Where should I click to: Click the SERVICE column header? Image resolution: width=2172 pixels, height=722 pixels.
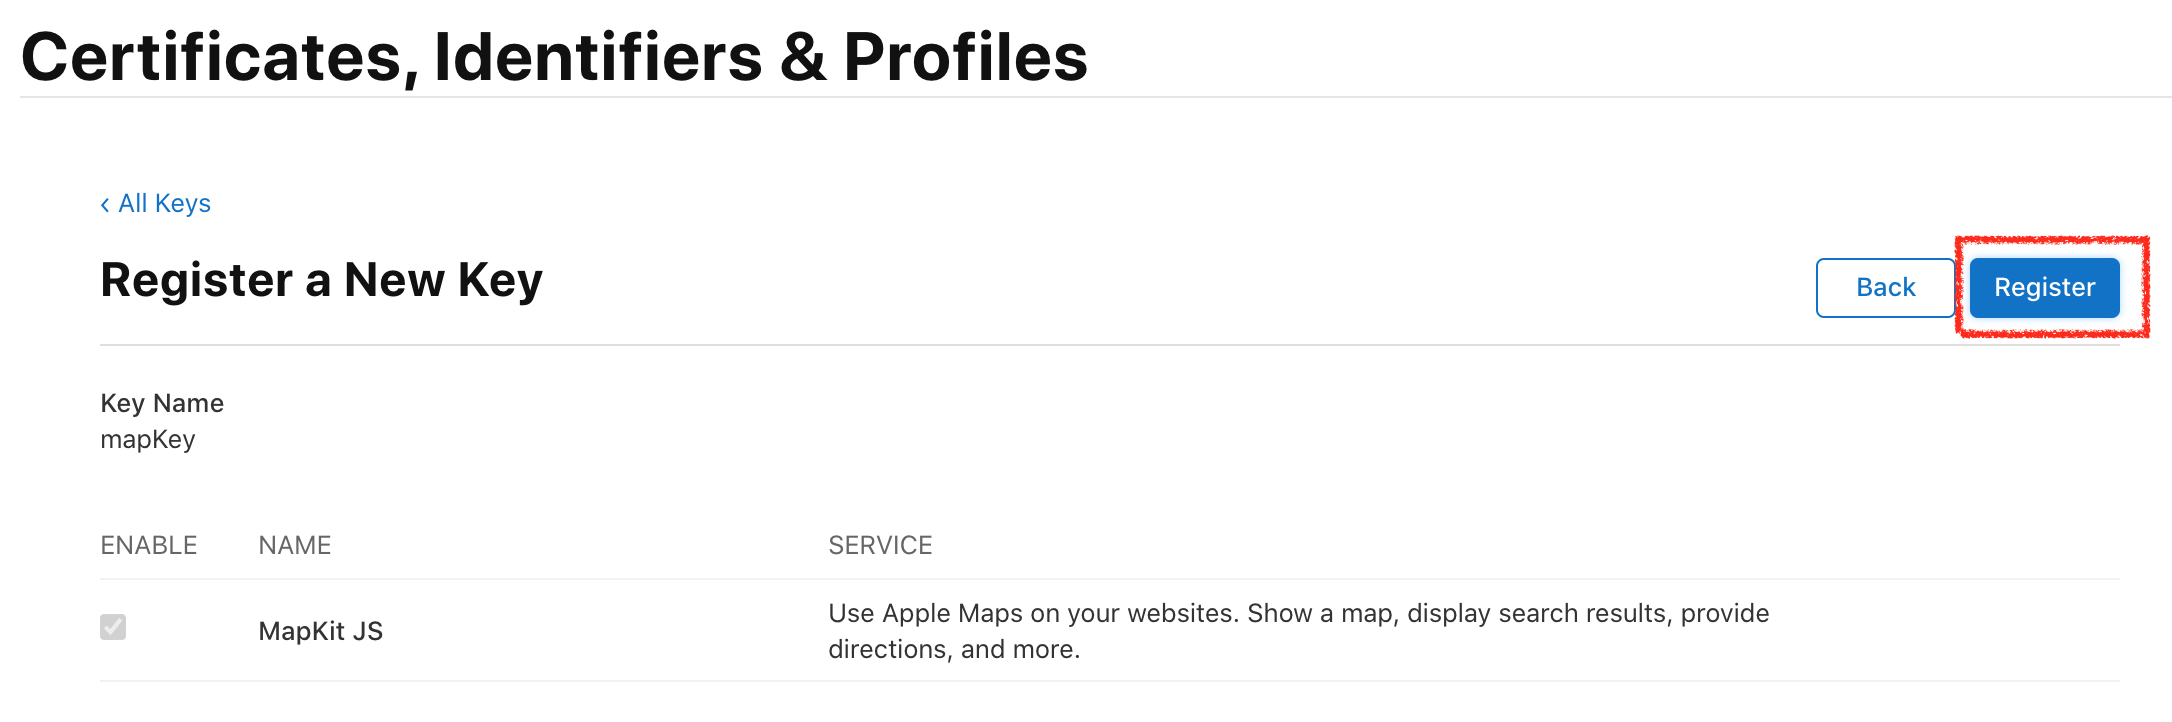click(x=880, y=545)
